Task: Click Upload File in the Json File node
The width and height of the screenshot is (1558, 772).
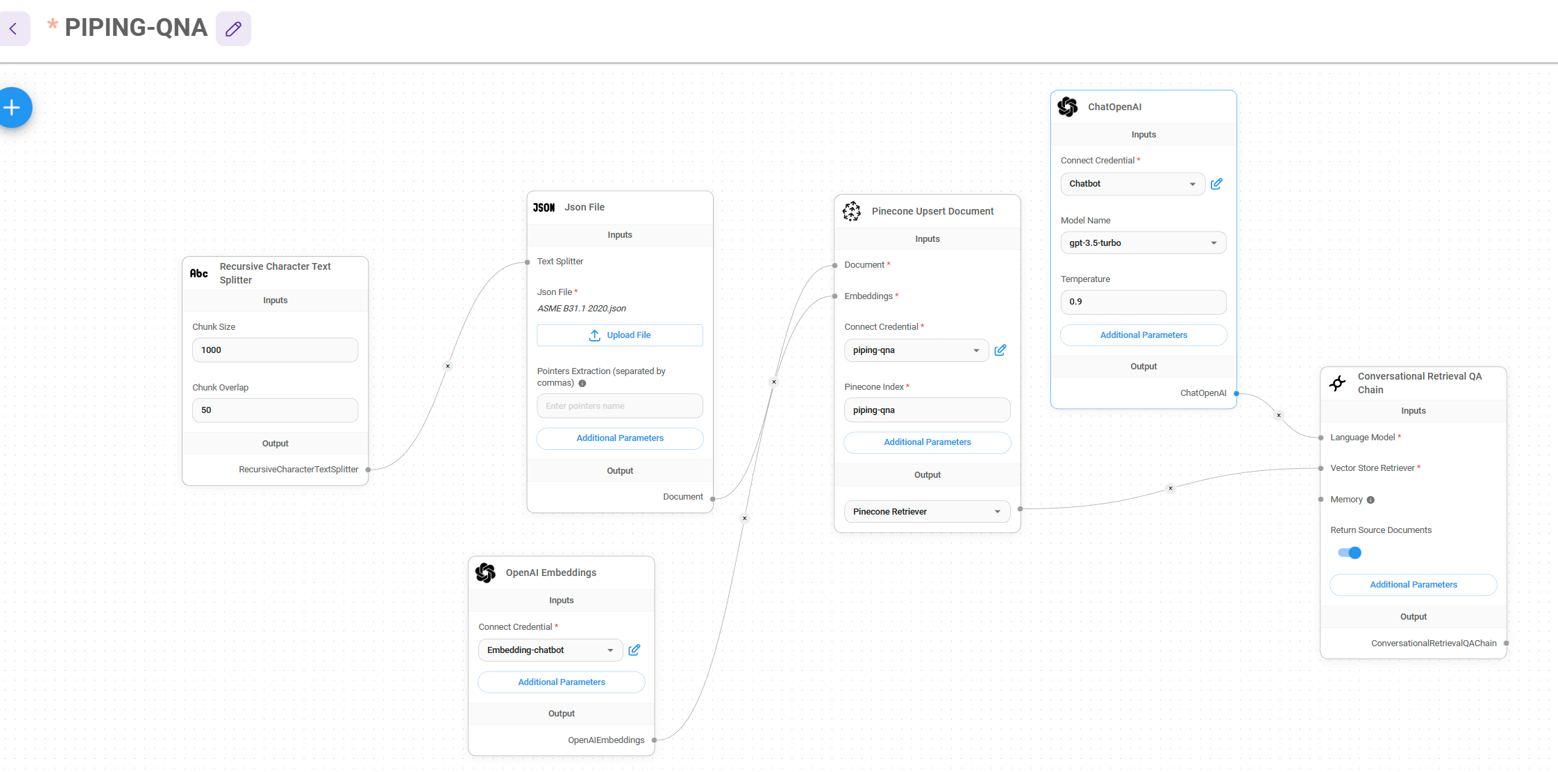Action: [620, 335]
